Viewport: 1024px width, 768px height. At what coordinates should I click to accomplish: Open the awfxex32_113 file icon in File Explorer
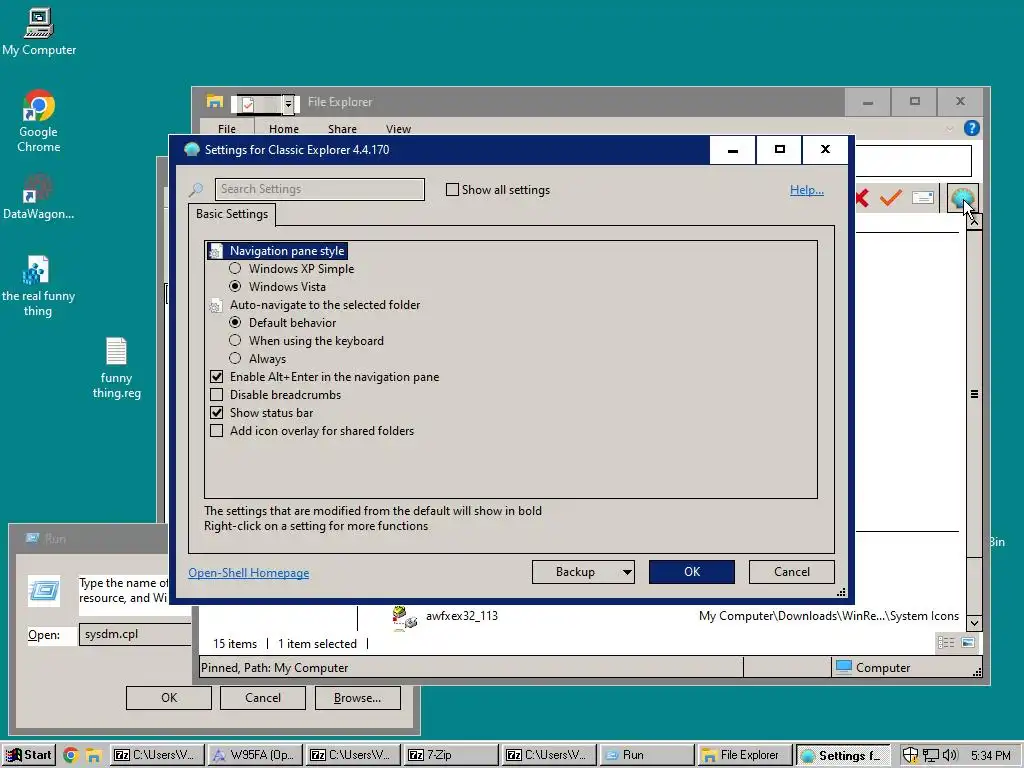pyautogui.click(x=404, y=617)
